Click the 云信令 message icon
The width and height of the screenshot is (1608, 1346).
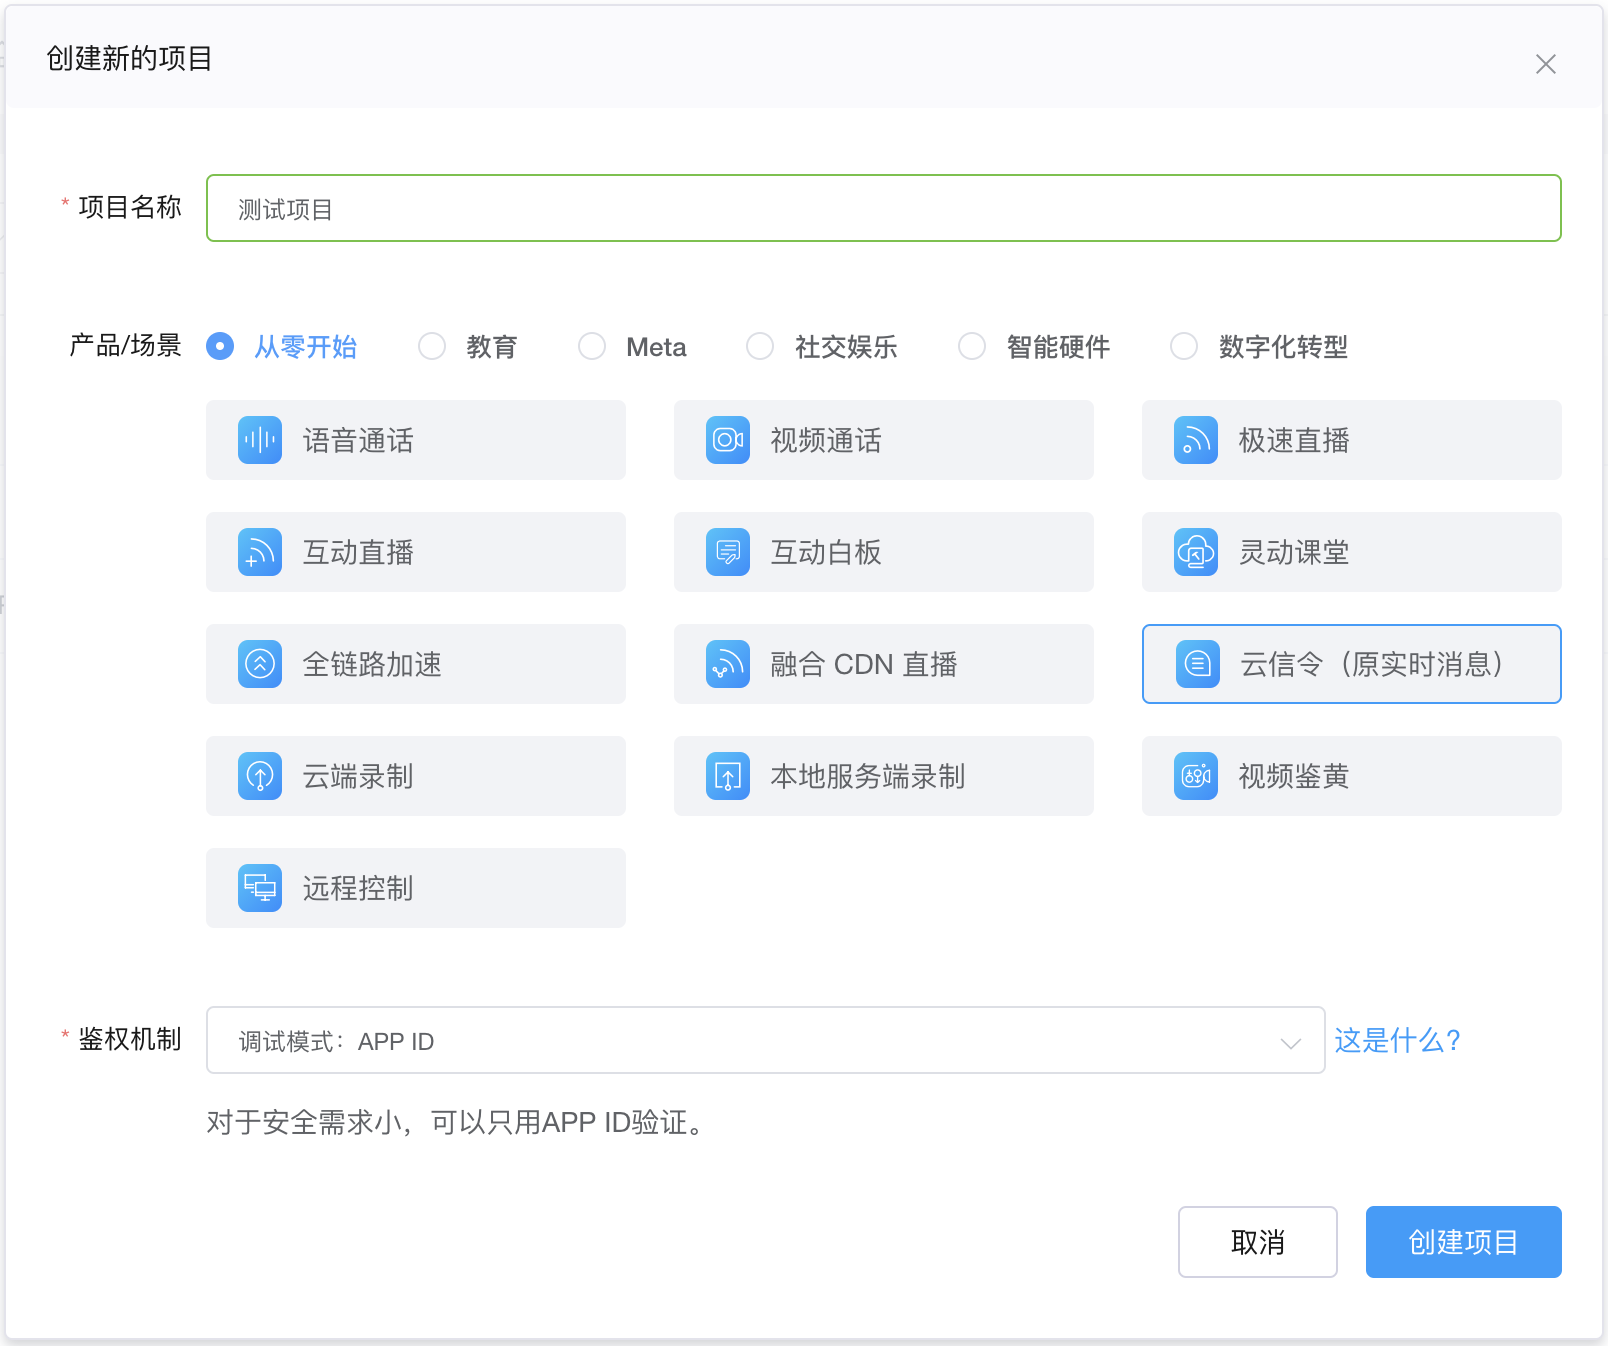1198,664
